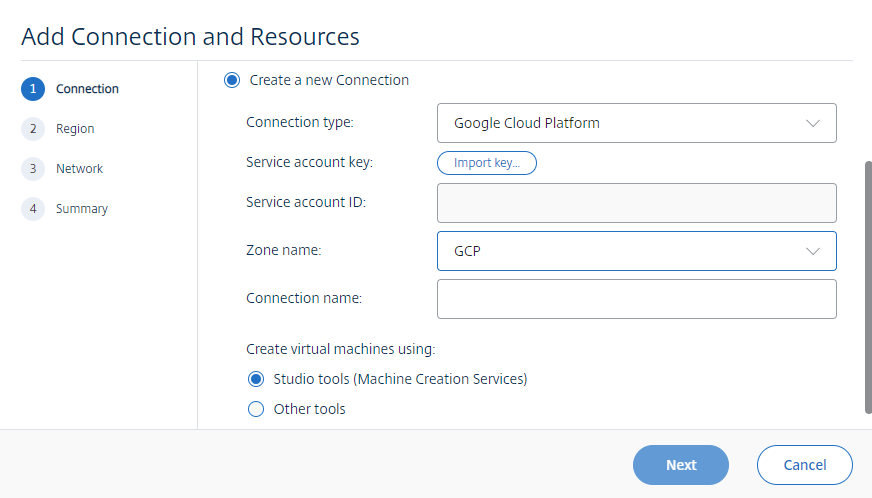The width and height of the screenshot is (872, 498).
Task: Open the Network step label
Action: [79, 169]
